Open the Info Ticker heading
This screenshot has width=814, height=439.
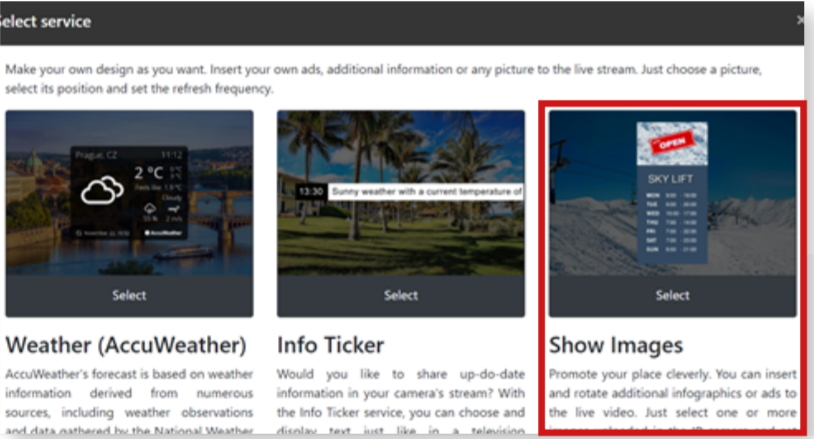click(331, 346)
